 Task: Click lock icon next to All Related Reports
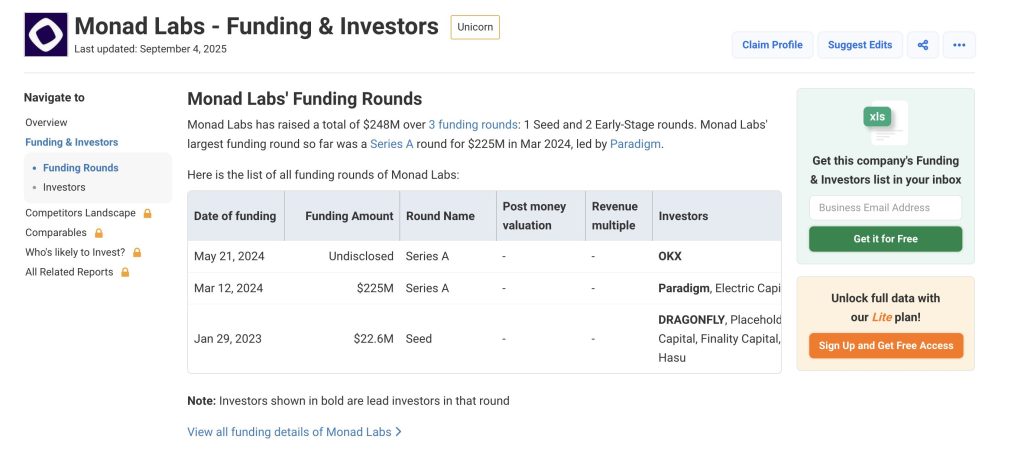pyautogui.click(x=125, y=272)
